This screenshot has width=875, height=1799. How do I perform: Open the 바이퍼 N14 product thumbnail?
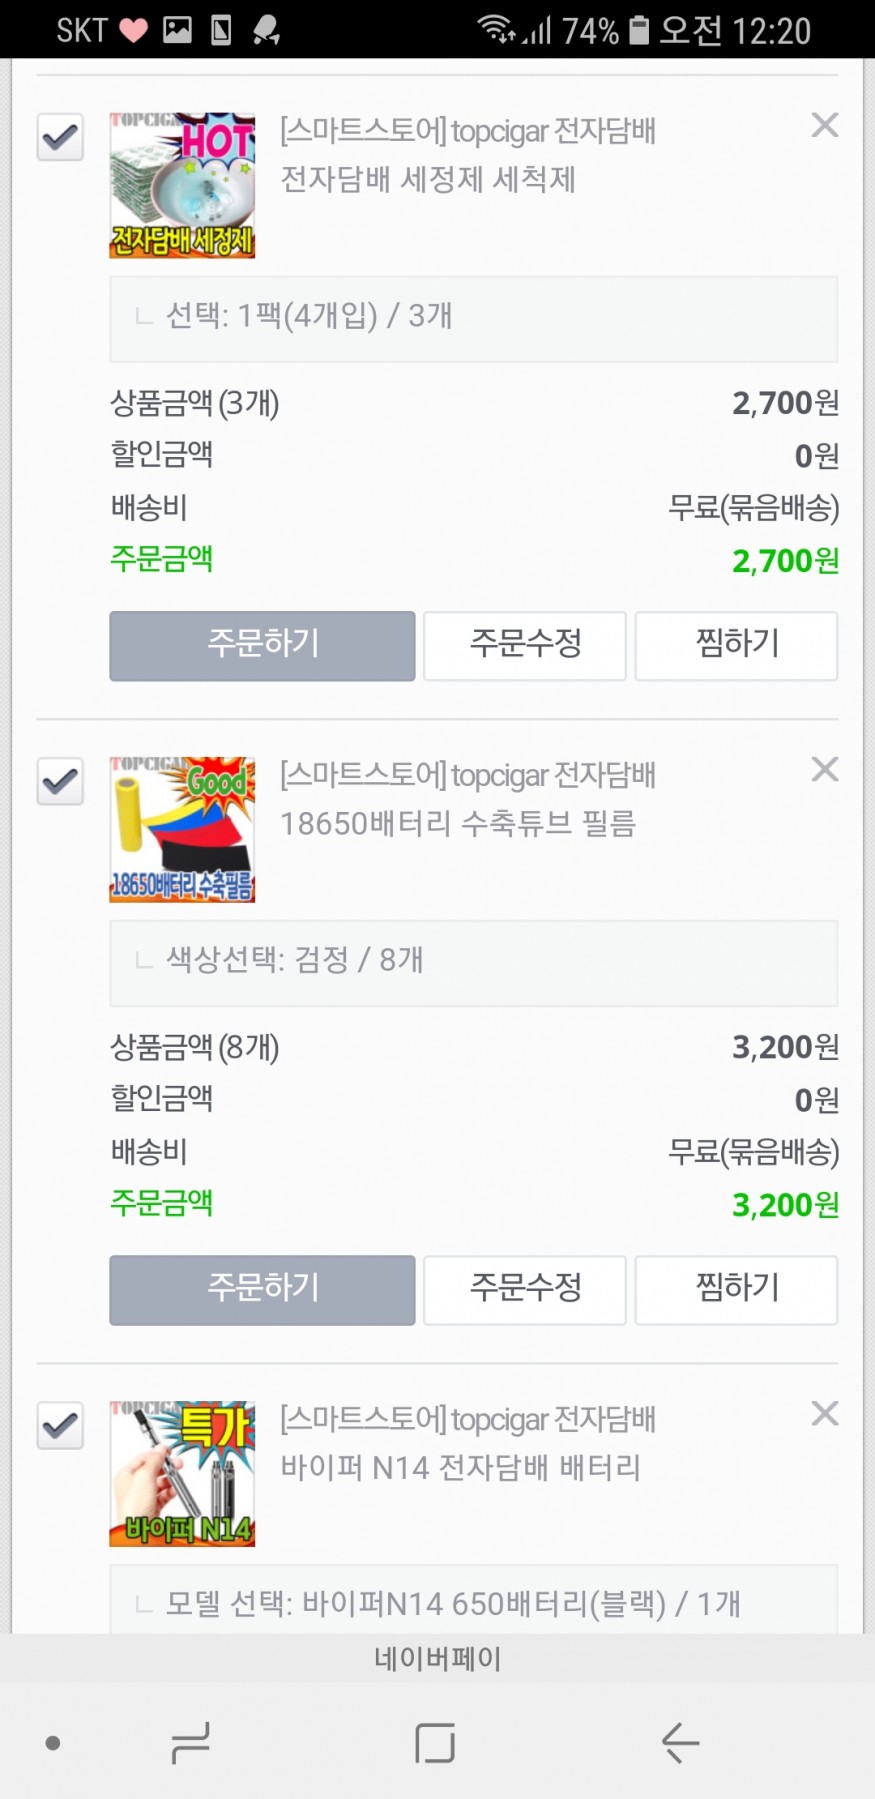tap(182, 1473)
